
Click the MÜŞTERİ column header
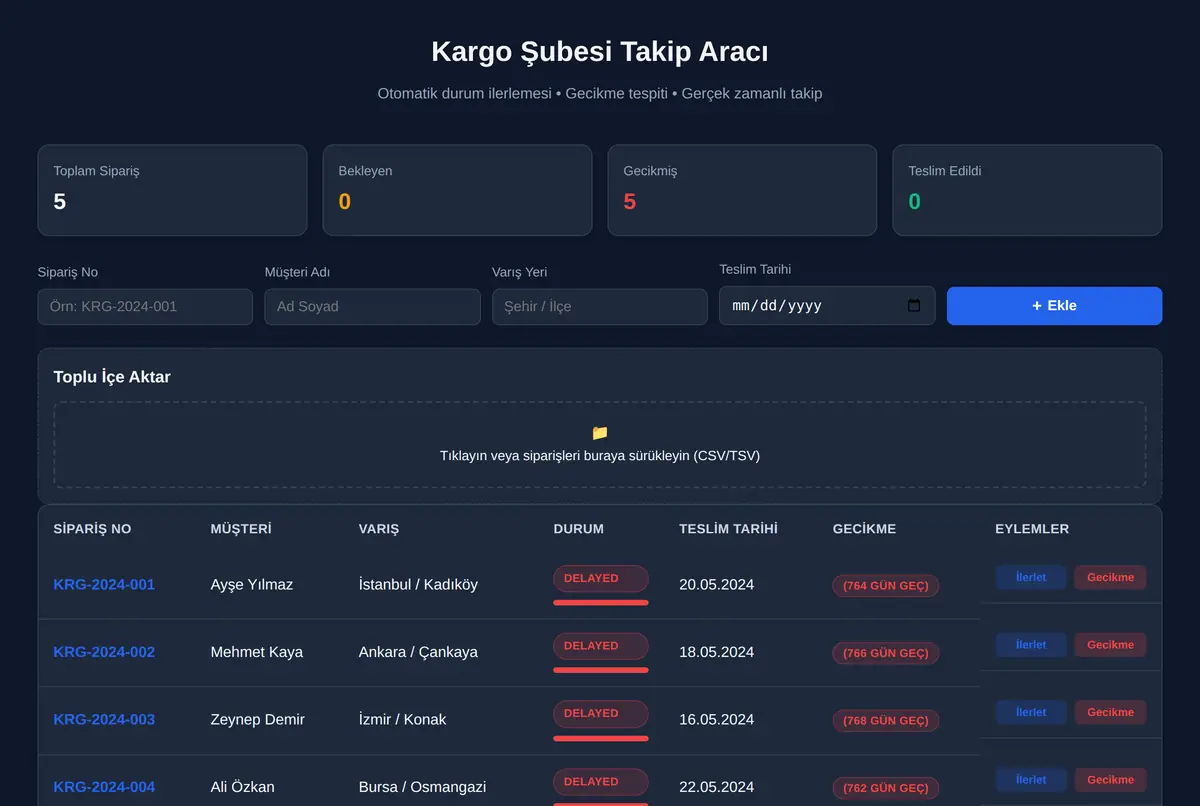click(241, 529)
